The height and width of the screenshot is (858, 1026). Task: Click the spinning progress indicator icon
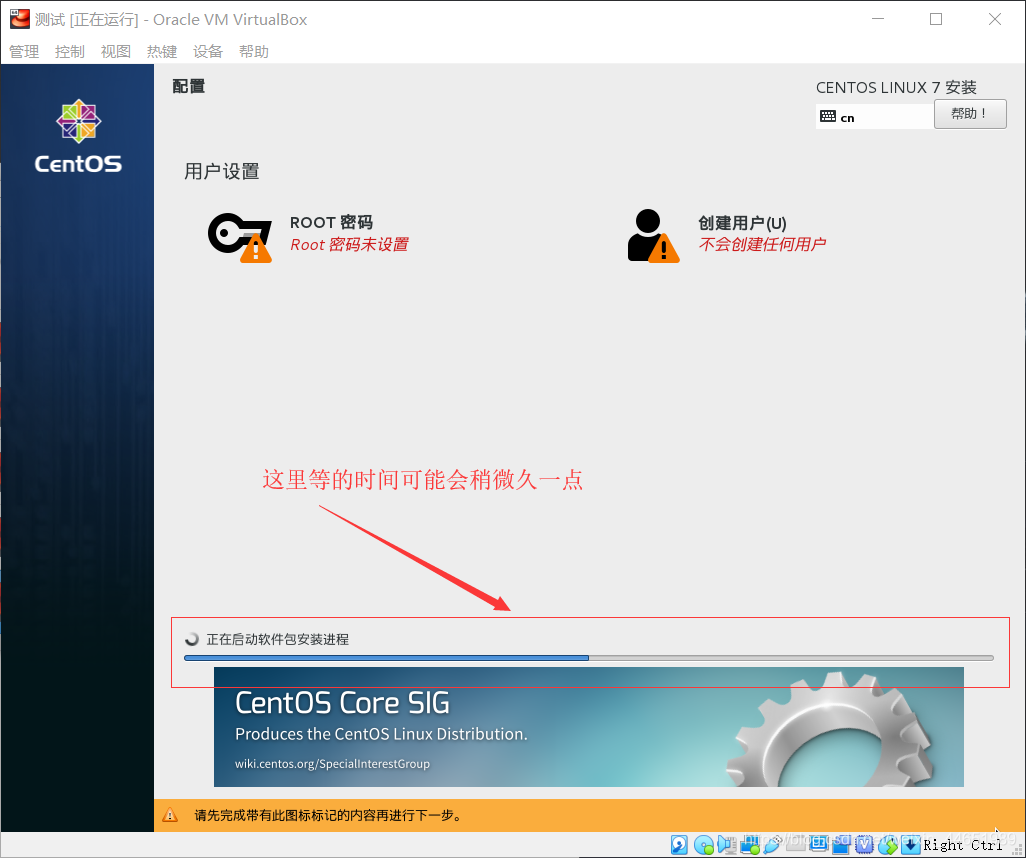coord(192,639)
